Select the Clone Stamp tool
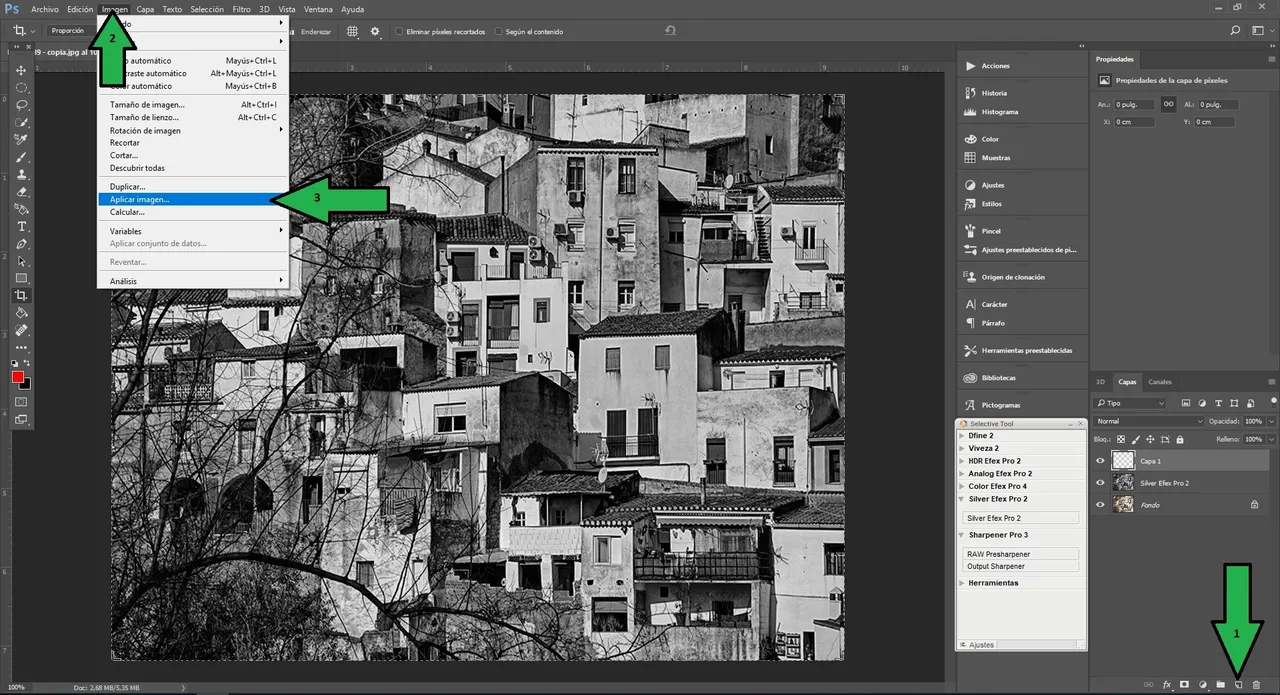The height and width of the screenshot is (695, 1280). (x=21, y=174)
